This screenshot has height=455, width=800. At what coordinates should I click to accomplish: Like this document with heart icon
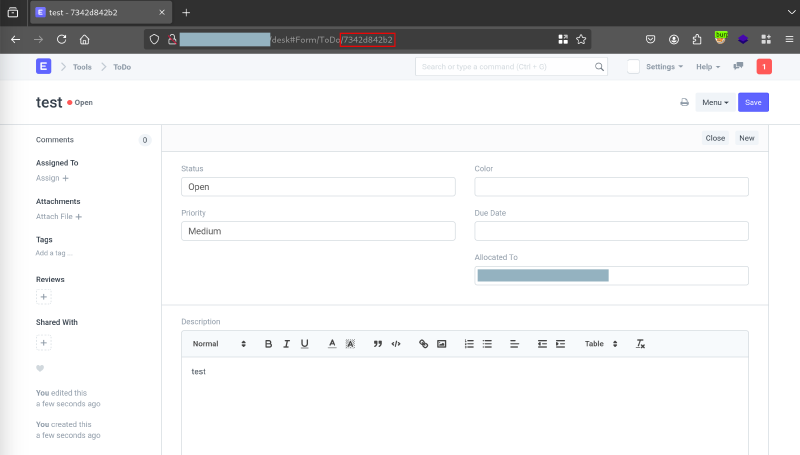tap(40, 368)
